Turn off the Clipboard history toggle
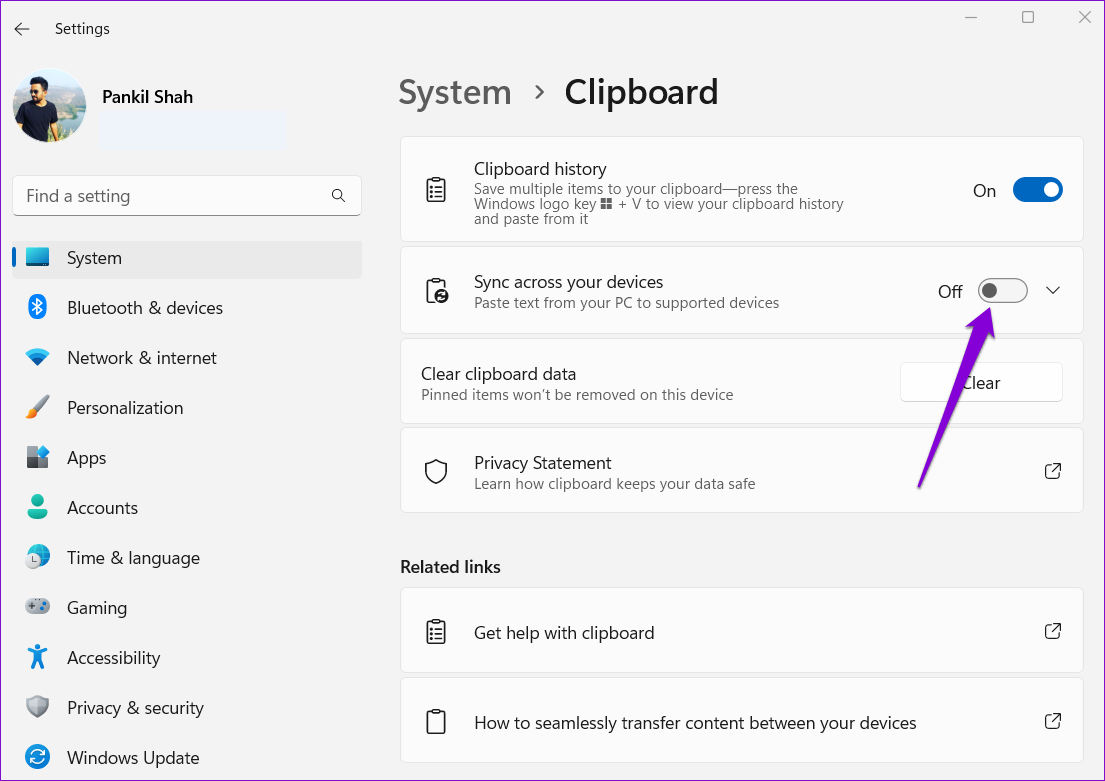The image size is (1105, 781). pyautogui.click(x=1037, y=190)
